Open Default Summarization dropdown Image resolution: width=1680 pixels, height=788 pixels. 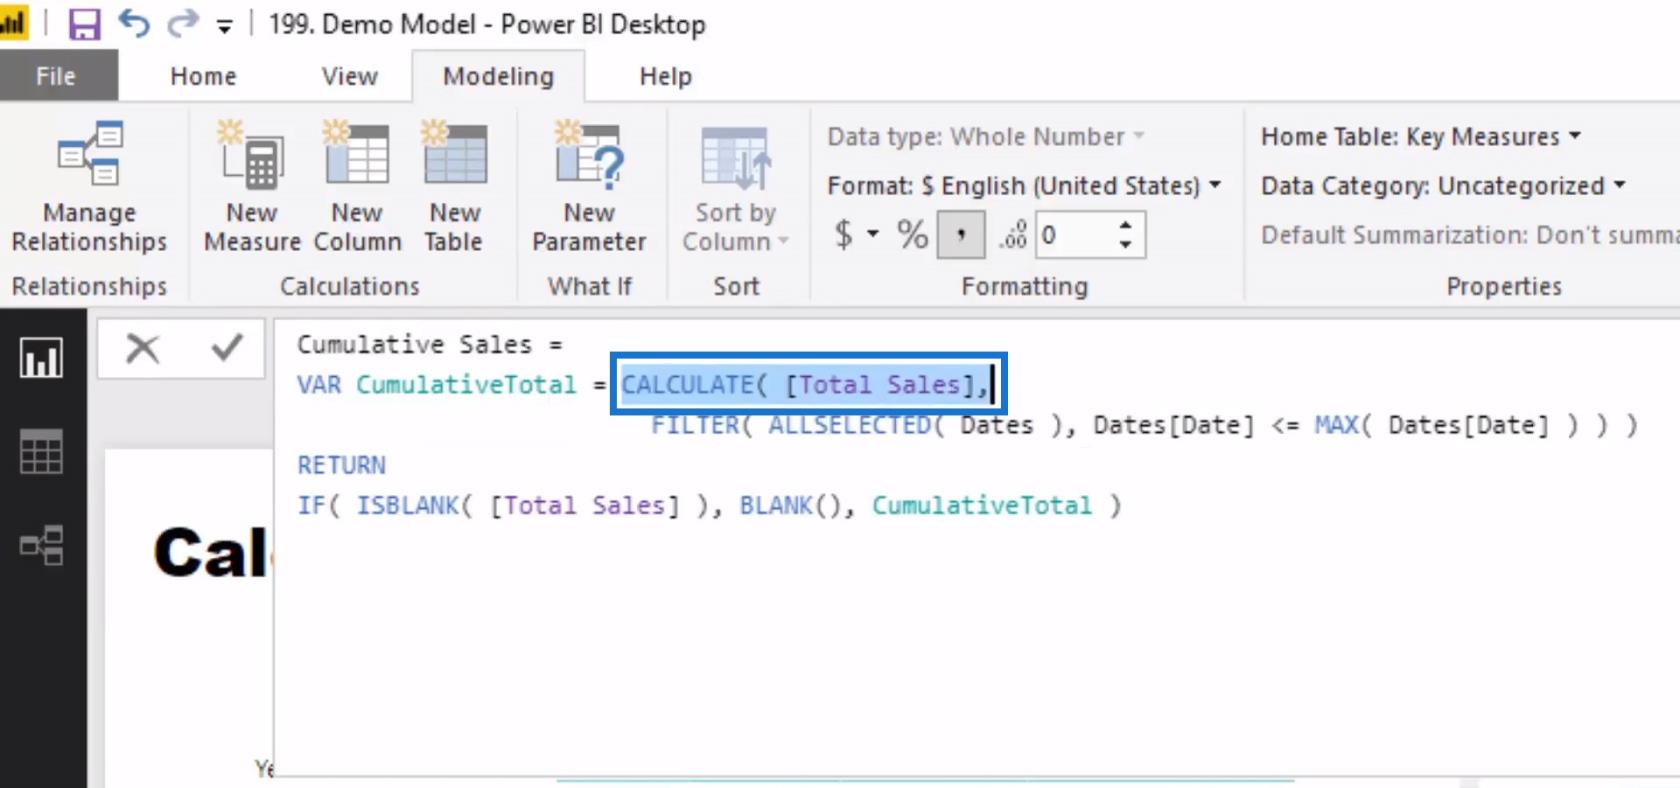(x=1470, y=235)
